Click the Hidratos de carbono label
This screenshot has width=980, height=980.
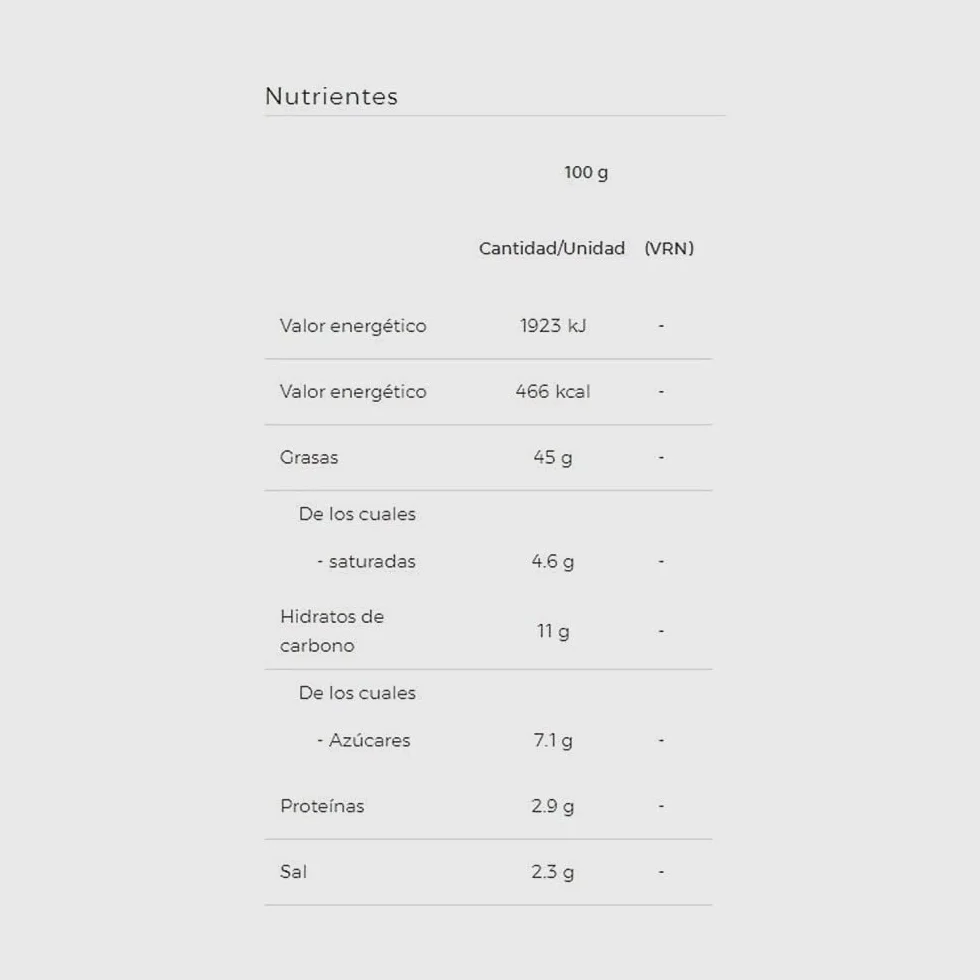[332, 631]
